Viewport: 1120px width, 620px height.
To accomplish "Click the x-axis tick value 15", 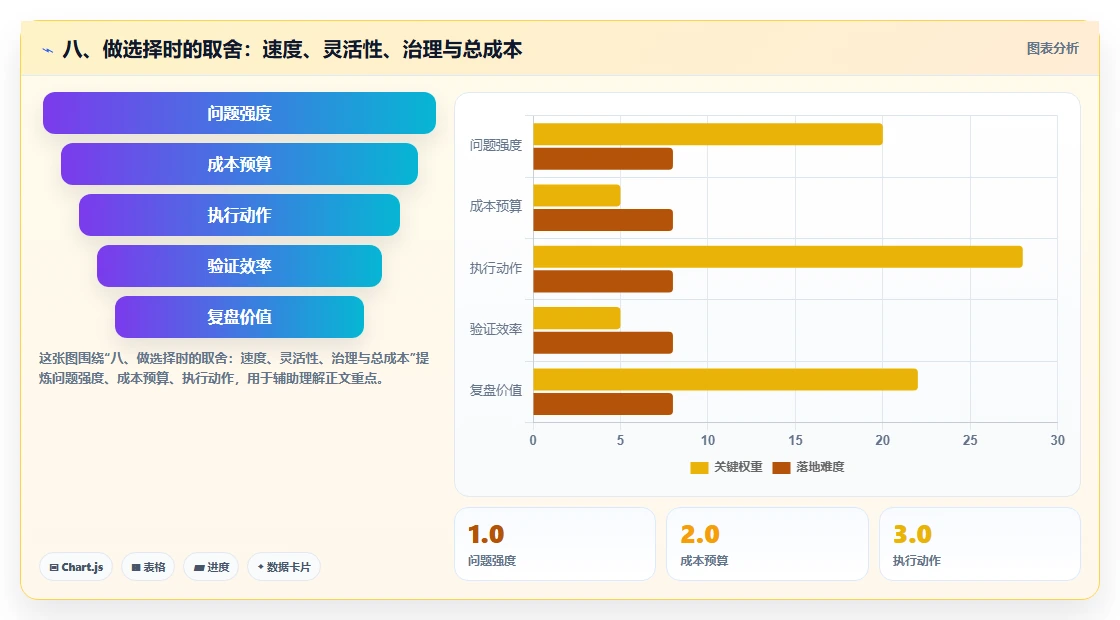I will pyautogui.click(x=795, y=441).
